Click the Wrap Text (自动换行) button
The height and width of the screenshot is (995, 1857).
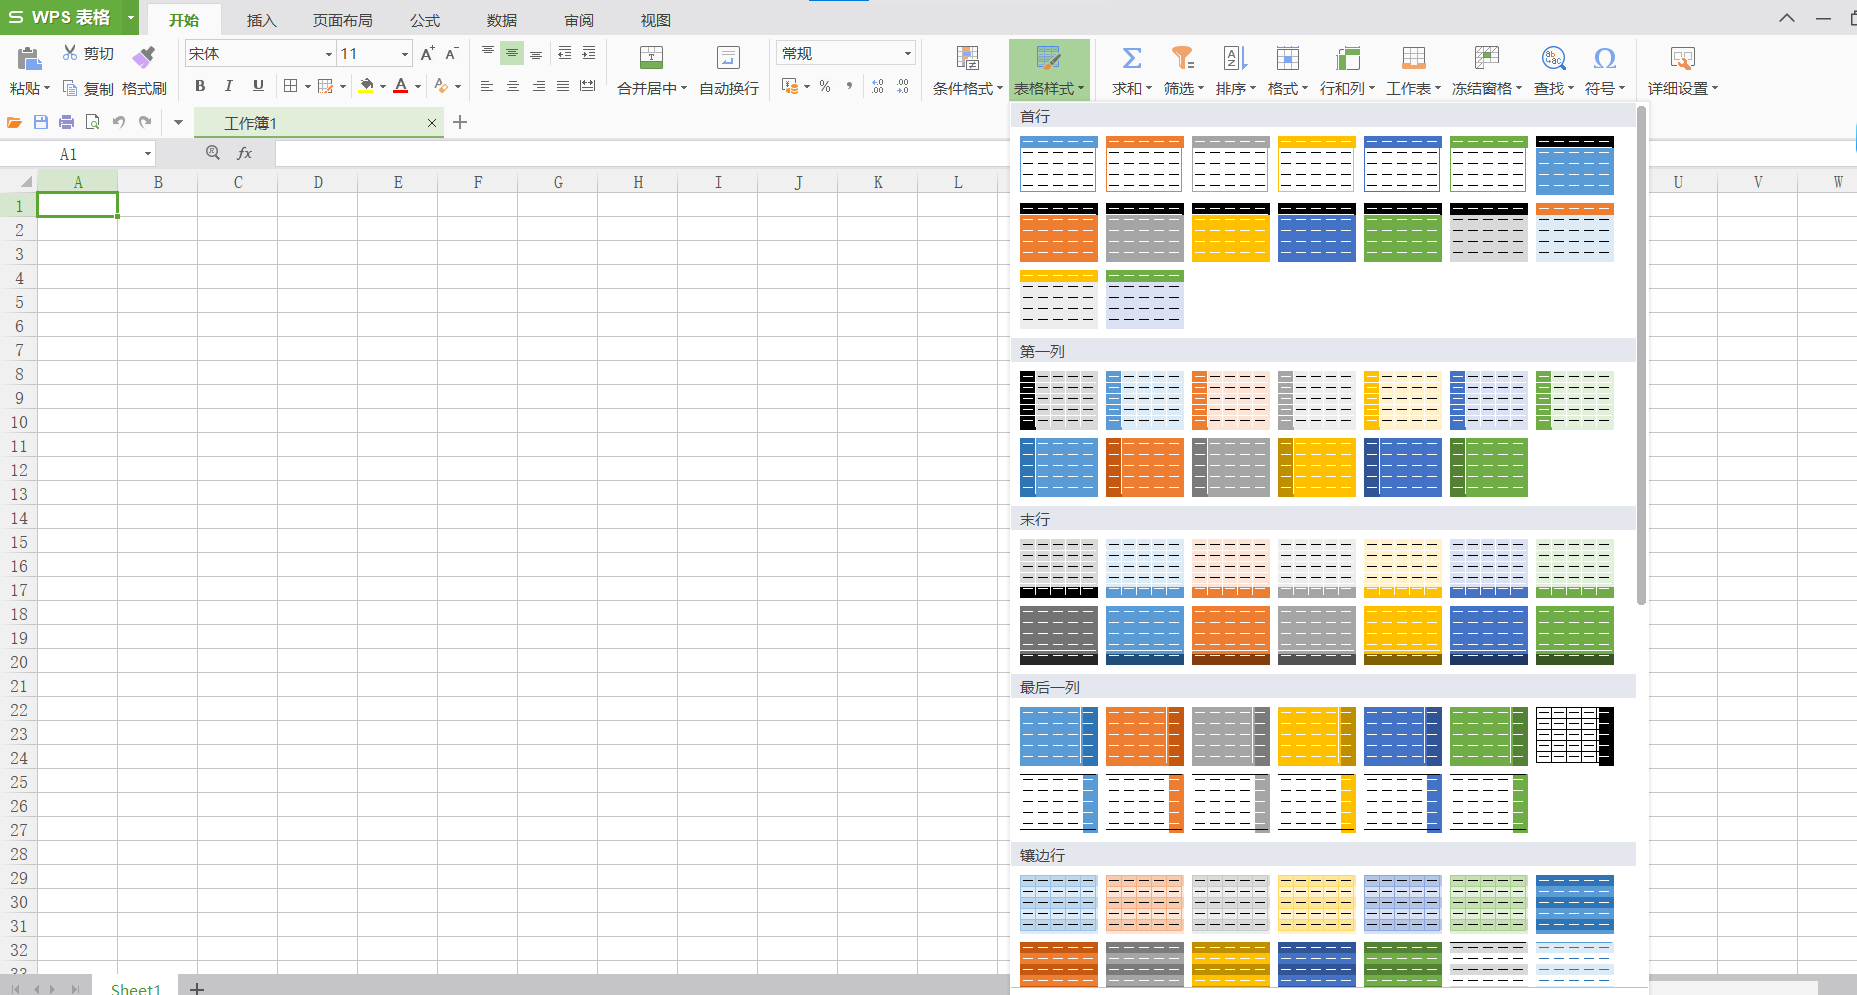click(x=728, y=70)
